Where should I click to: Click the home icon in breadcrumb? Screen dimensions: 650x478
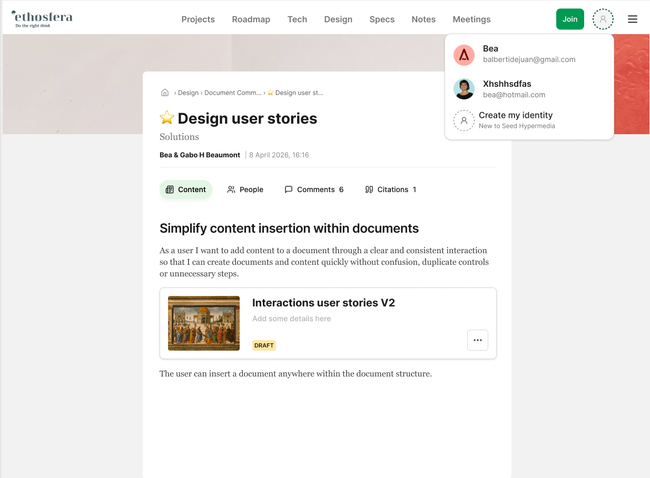[x=165, y=92]
